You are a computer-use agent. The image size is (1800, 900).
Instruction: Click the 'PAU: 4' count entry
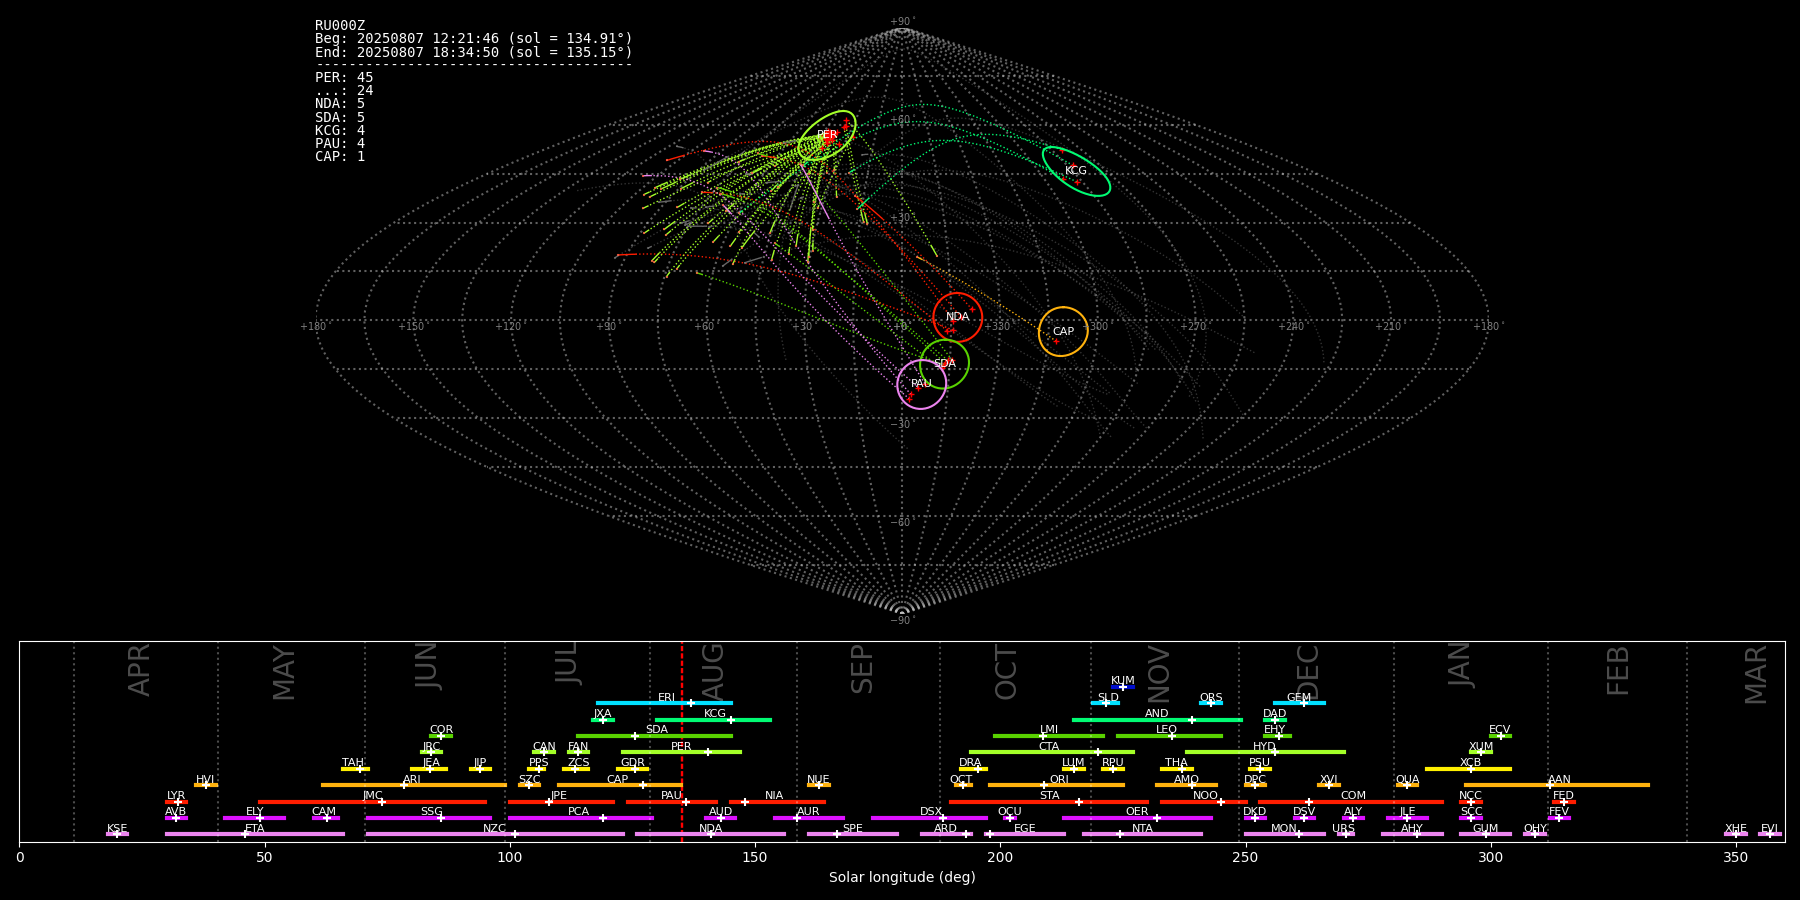340,144
